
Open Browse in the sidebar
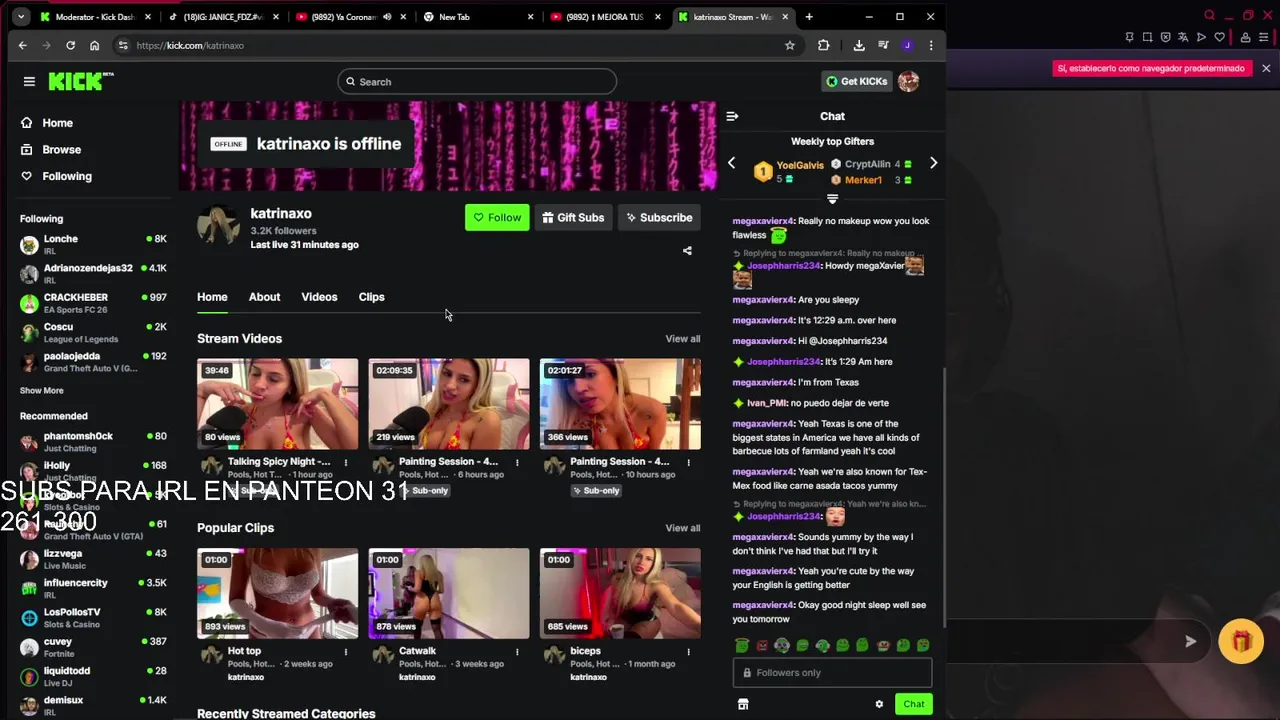point(61,149)
